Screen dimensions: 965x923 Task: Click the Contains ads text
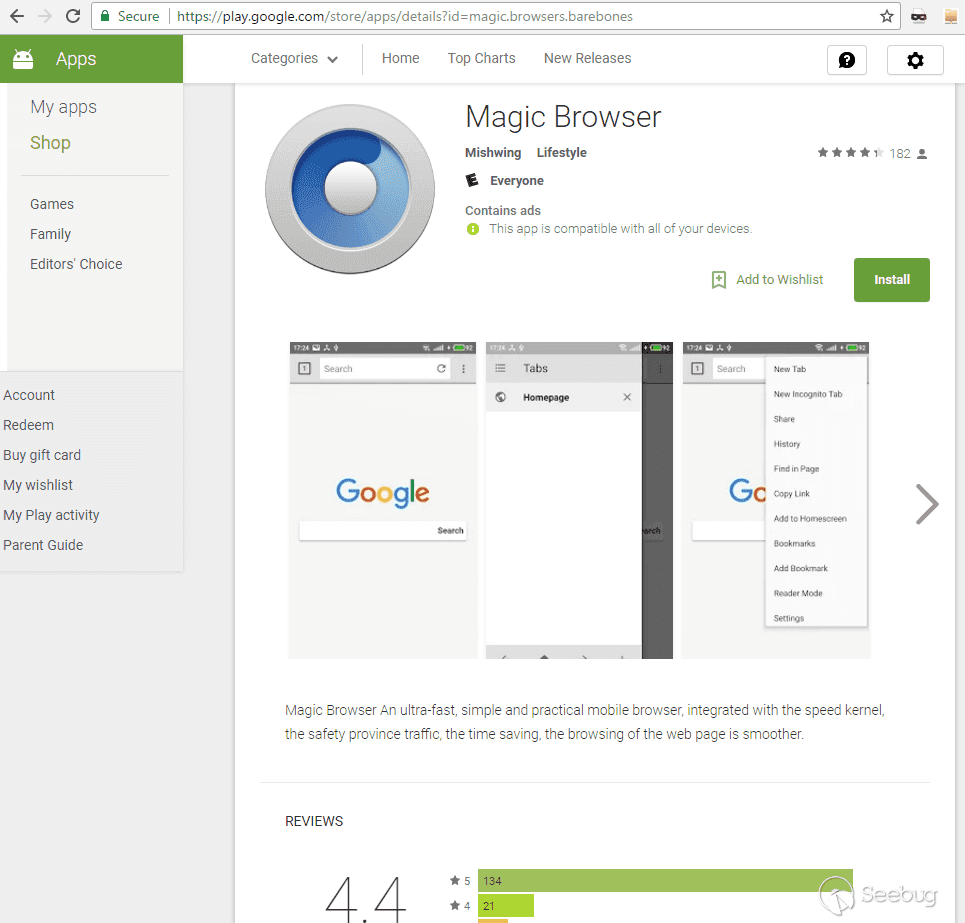[x=503, y=210]
